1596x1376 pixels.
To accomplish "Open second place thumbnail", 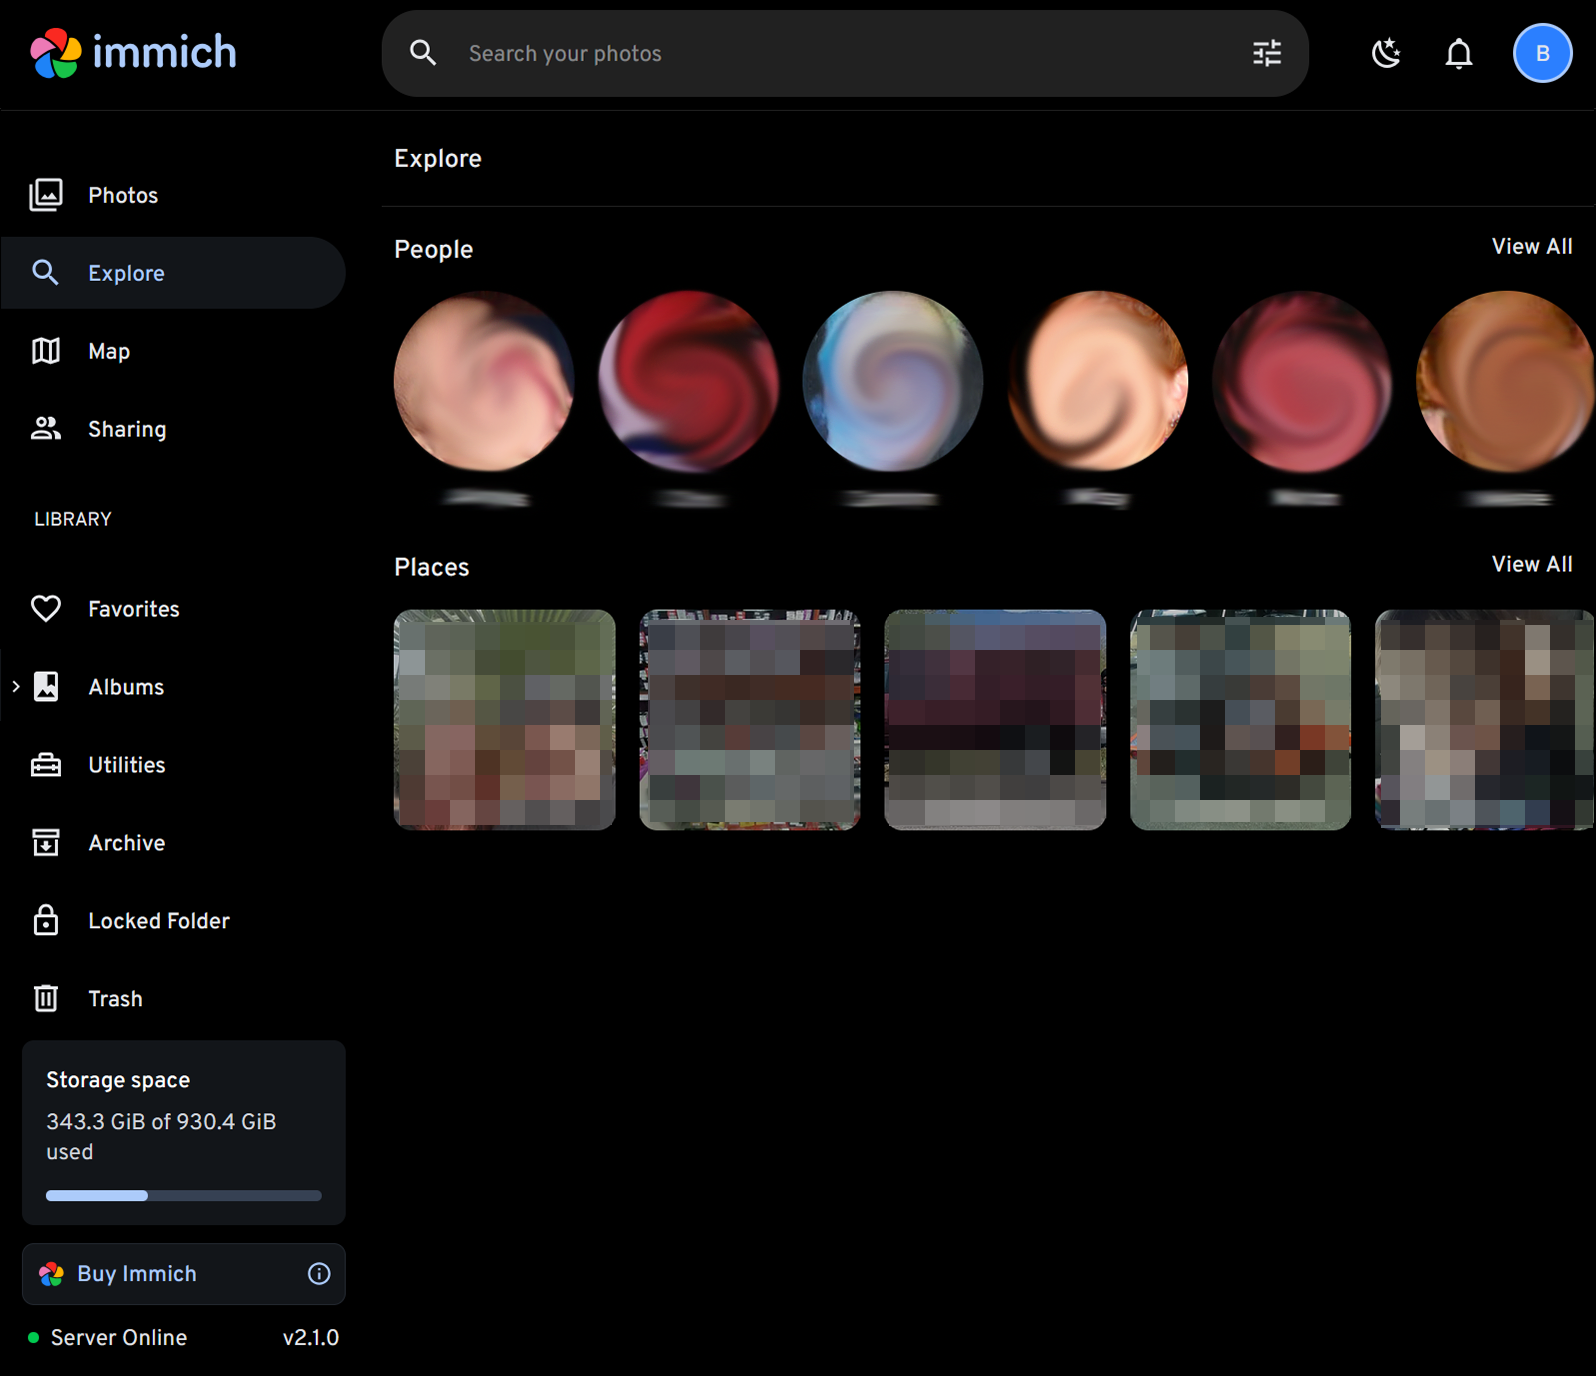I will pyautogui.click(x=750, y=720).
